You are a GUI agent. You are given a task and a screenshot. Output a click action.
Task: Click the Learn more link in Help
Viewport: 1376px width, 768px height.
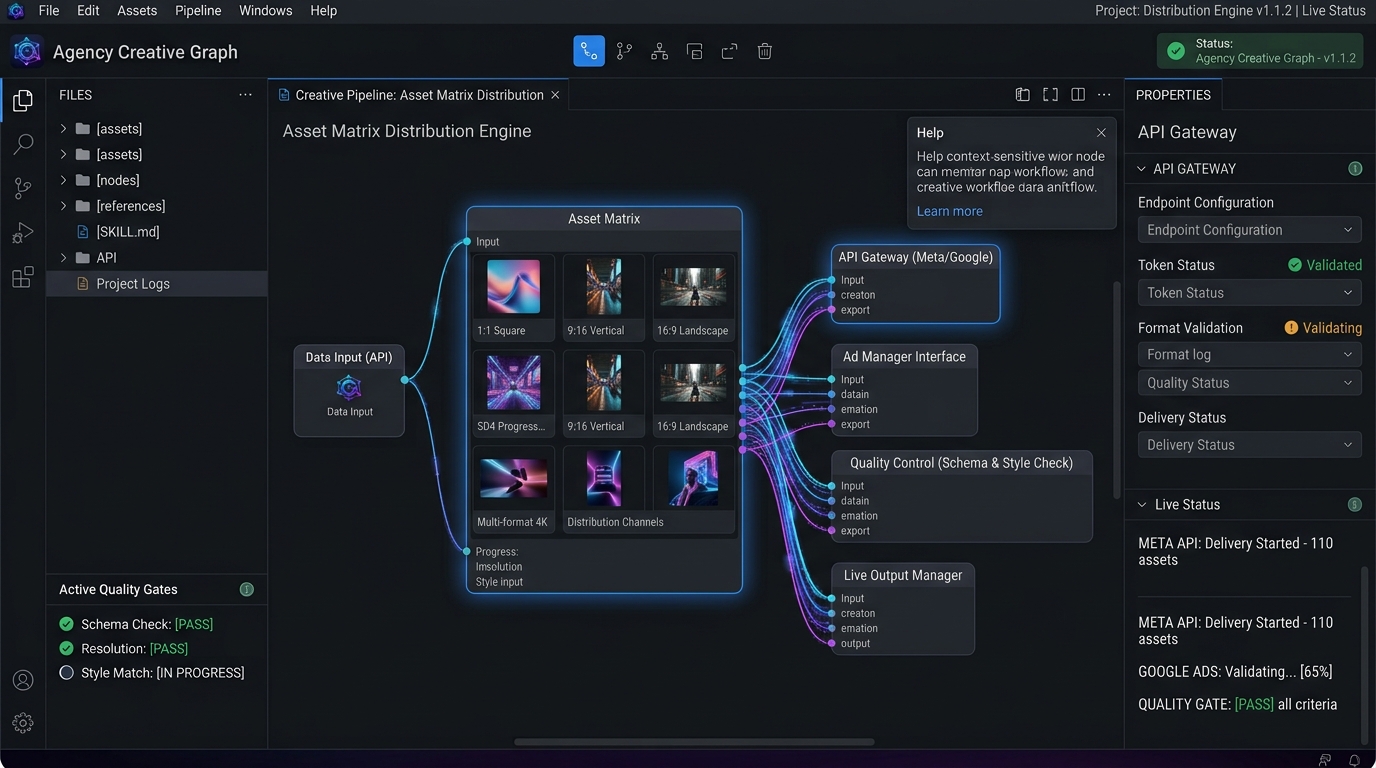click(x=950, y=211)
